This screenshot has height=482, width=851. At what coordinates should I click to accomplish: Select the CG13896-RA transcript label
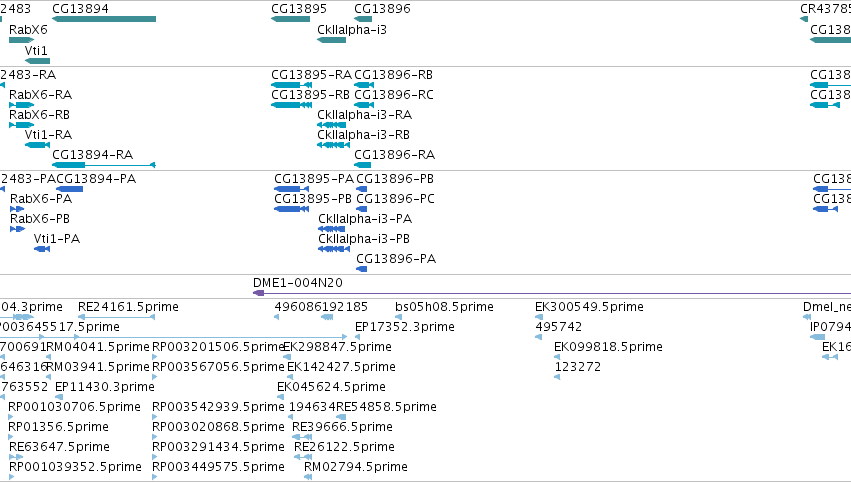[395, 155]
